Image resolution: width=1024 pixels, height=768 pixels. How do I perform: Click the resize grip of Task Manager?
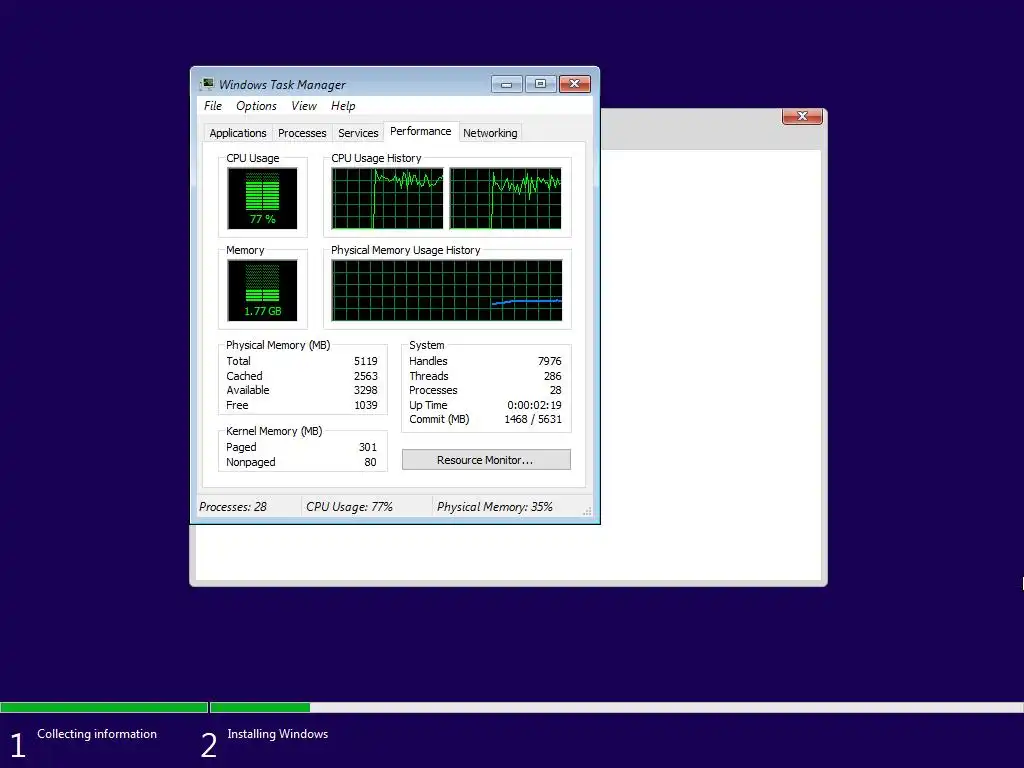point(587,511)
